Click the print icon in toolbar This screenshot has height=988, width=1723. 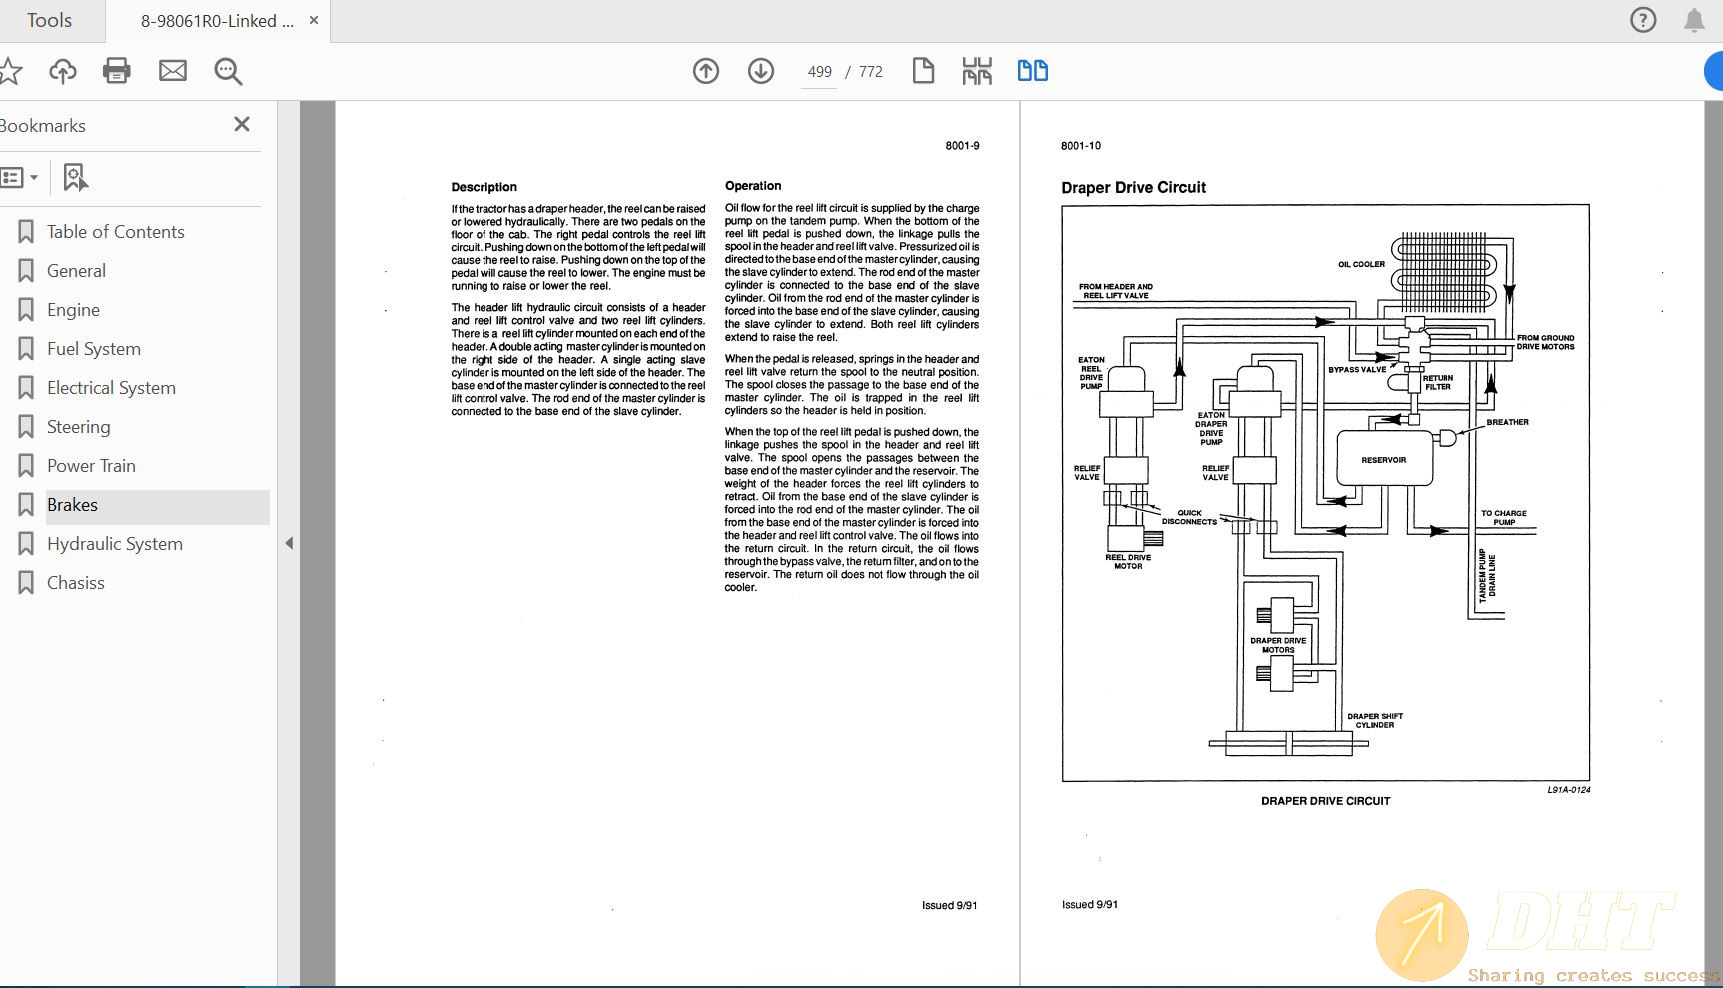click(117, 71)
